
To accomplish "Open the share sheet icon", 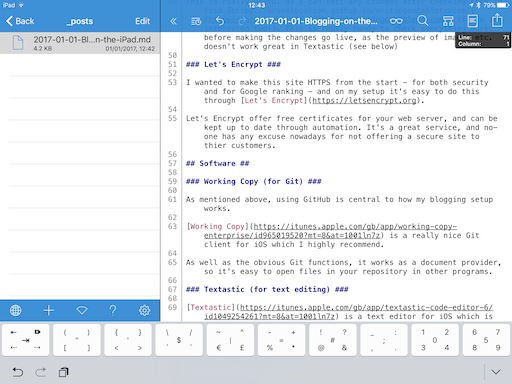I will tap(497, 20).
